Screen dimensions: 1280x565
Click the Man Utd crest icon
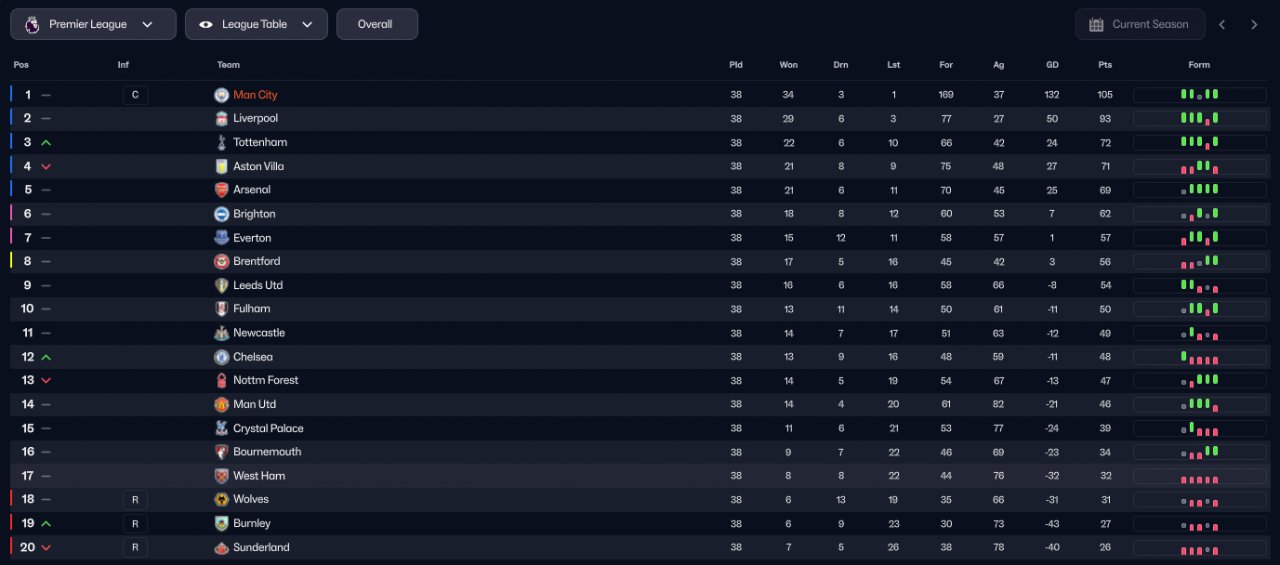click(x=221, y=404)
